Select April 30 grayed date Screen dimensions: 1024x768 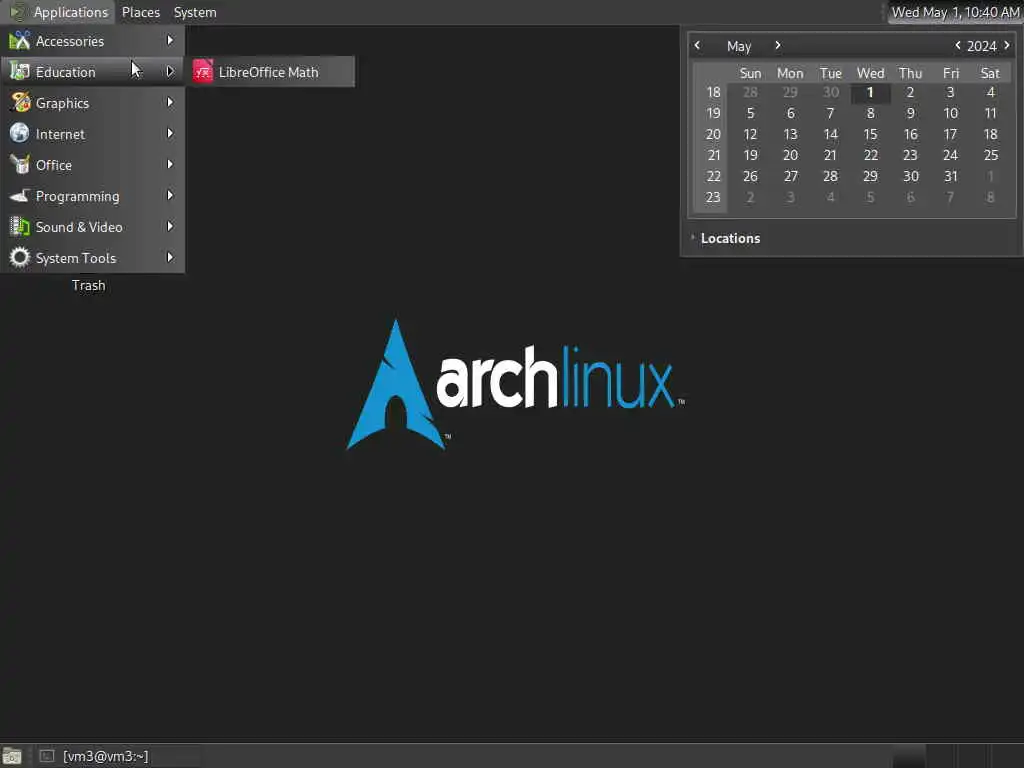[x=830, y=93]
